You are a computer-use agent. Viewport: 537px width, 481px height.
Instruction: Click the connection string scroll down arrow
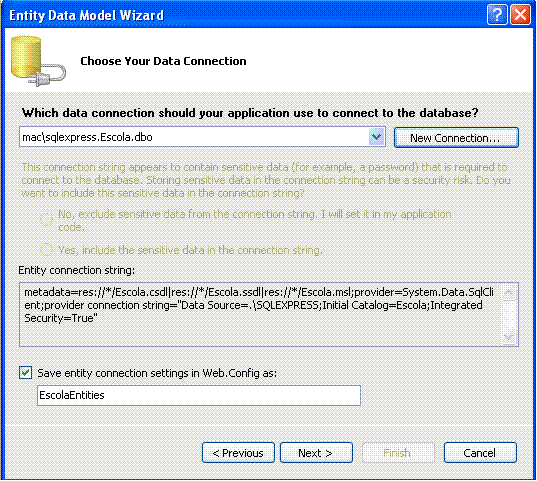tap(509, 336)
